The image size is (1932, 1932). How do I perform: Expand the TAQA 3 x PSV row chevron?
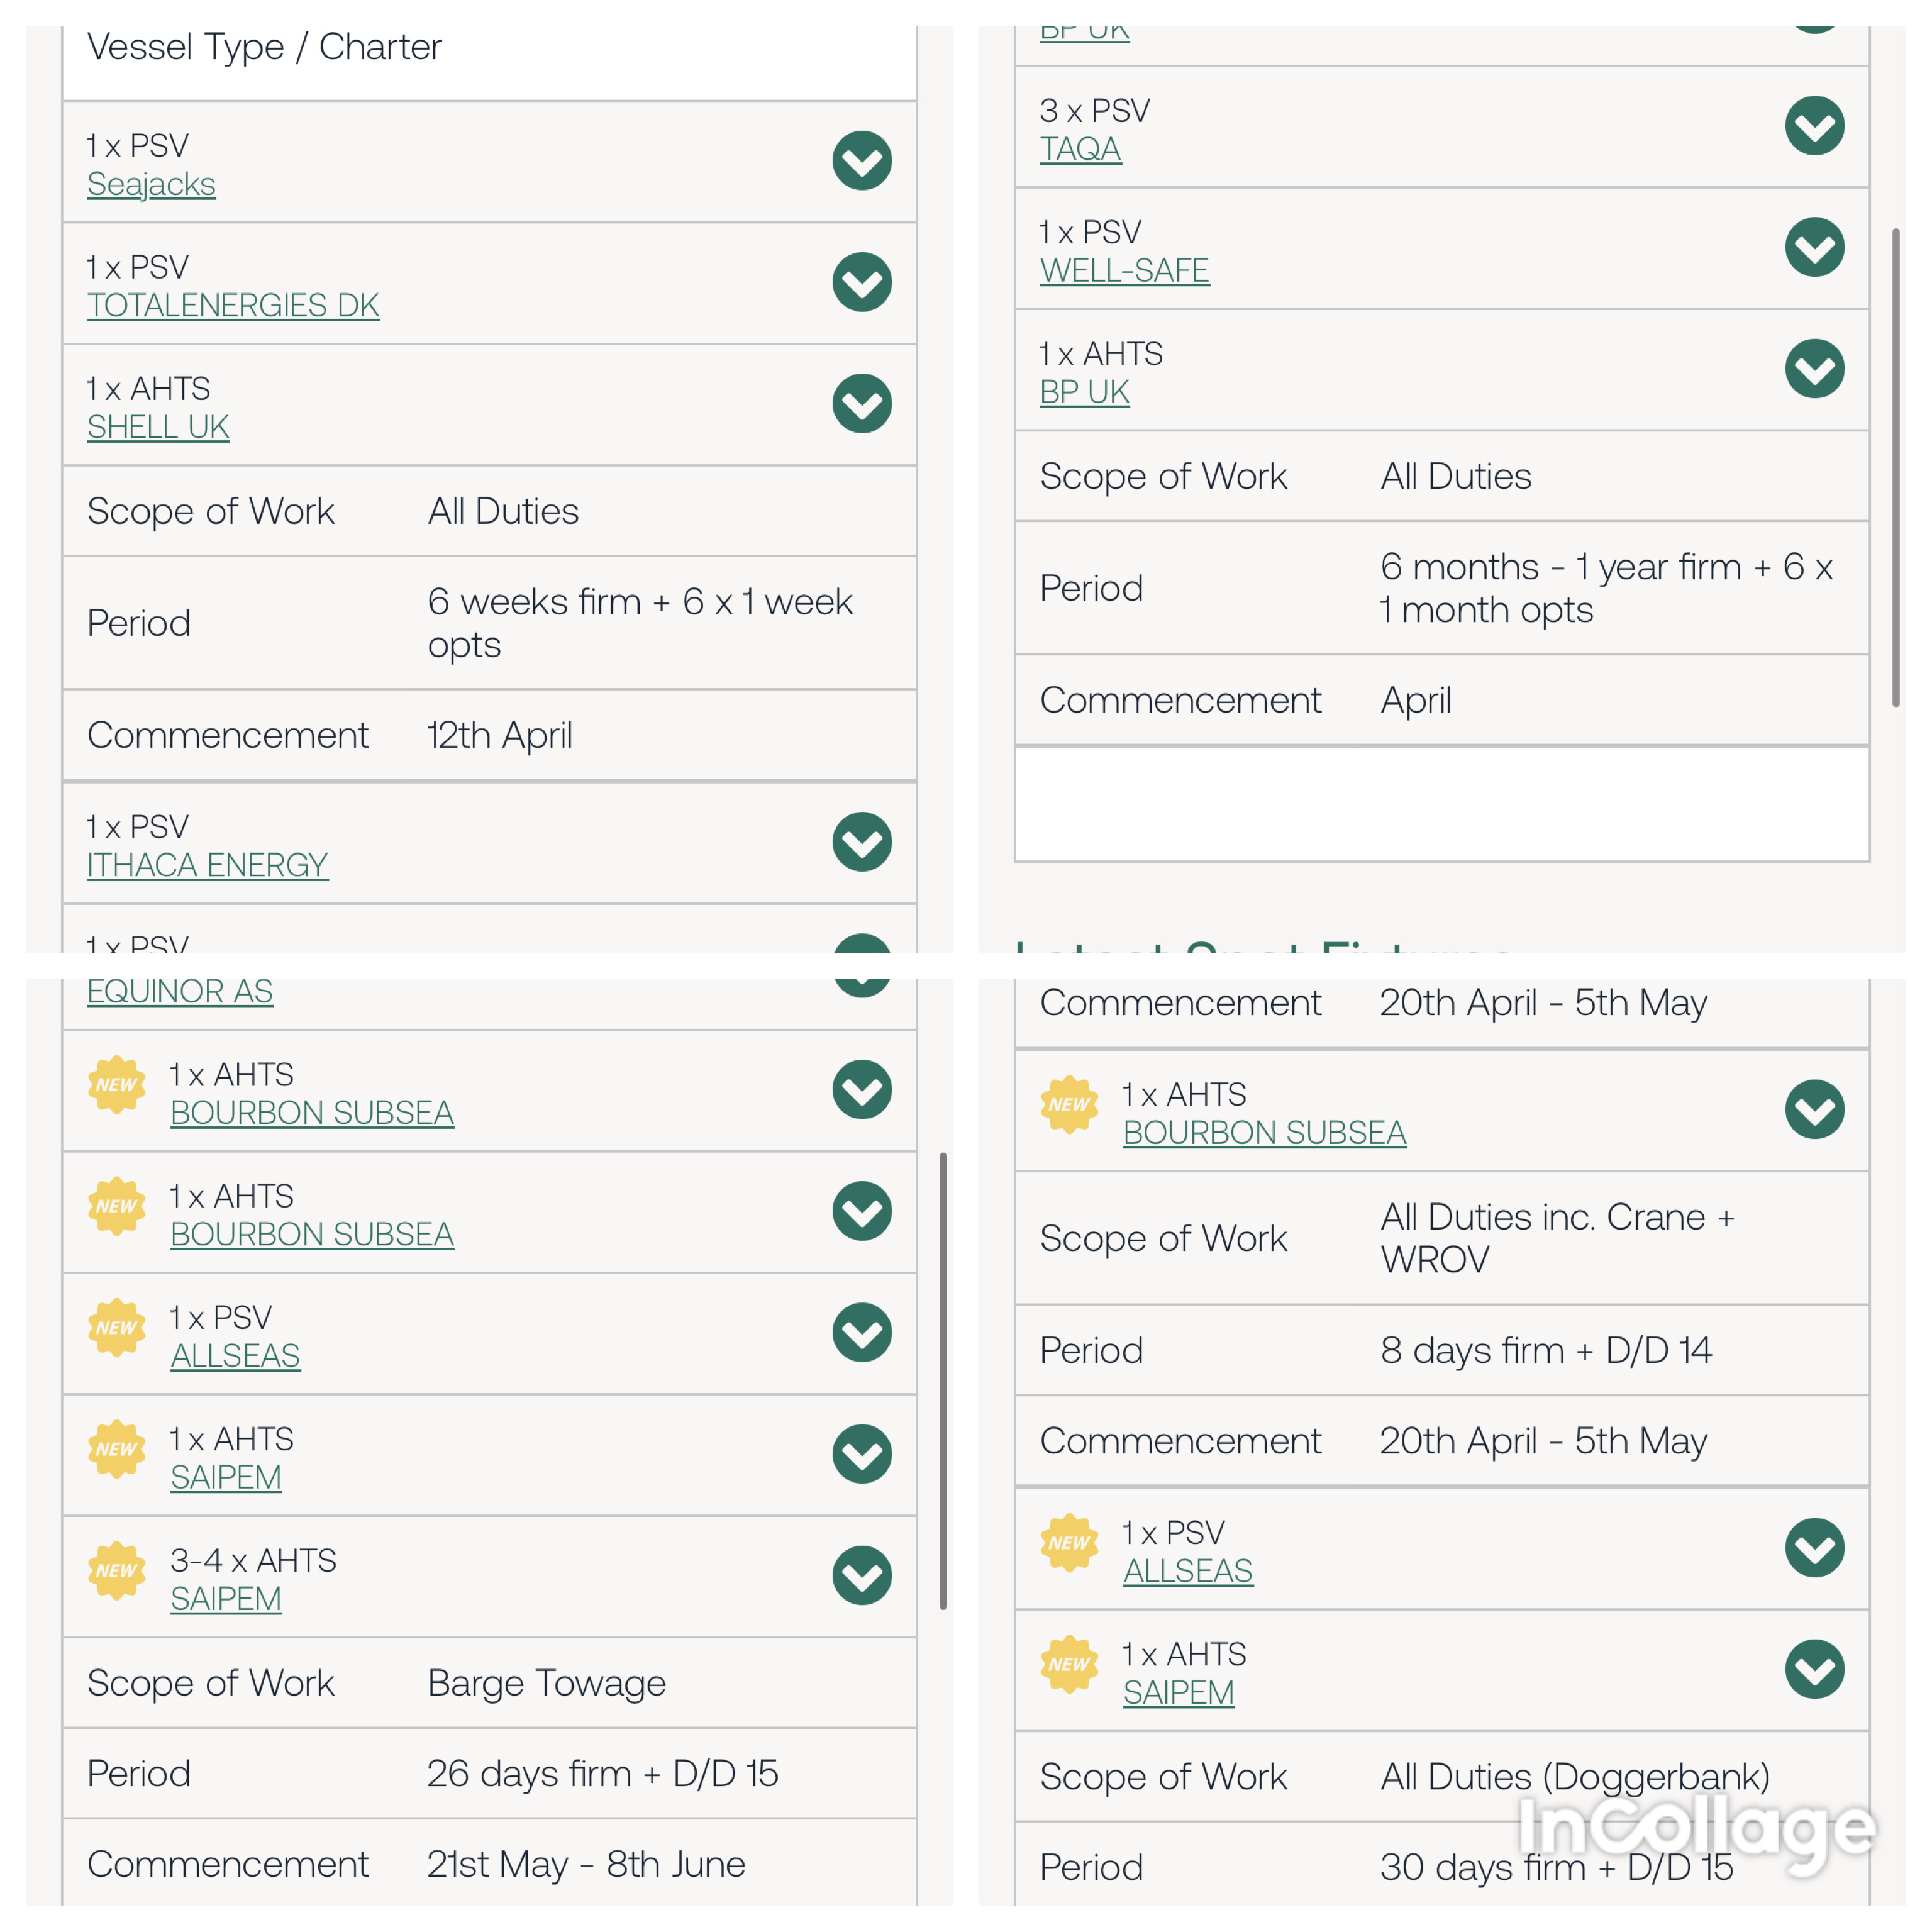point(1815,126)
